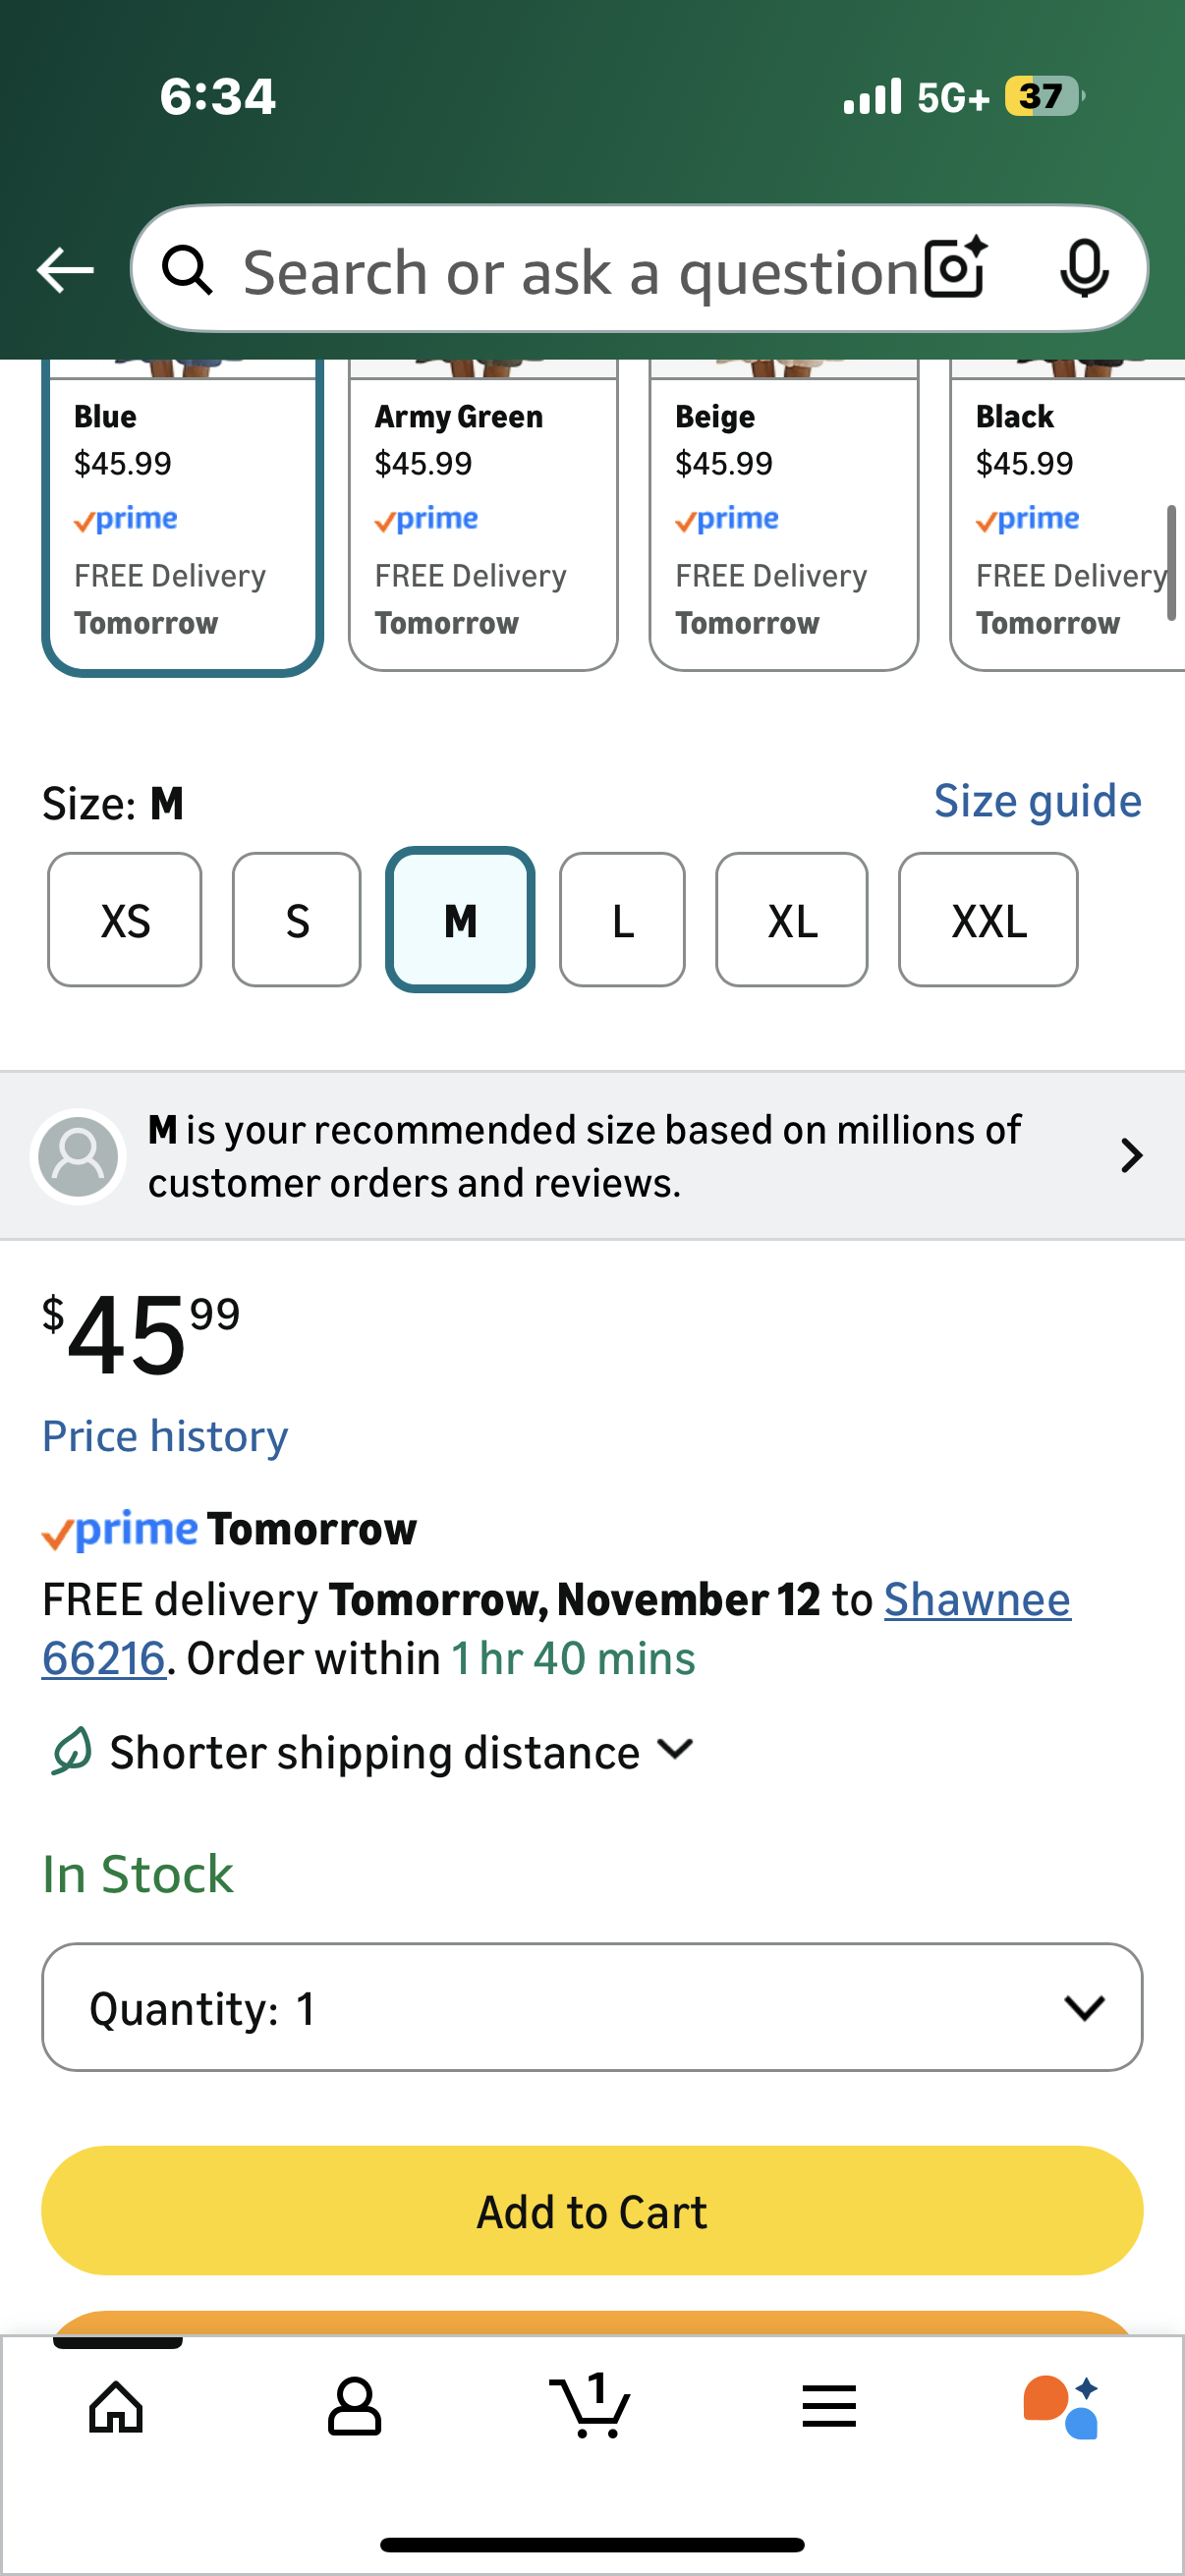Image resolution: width=1185 pixels, height=2576 pixels.
Task: Open the shopping cart icon
Action: coord(591,2406)
